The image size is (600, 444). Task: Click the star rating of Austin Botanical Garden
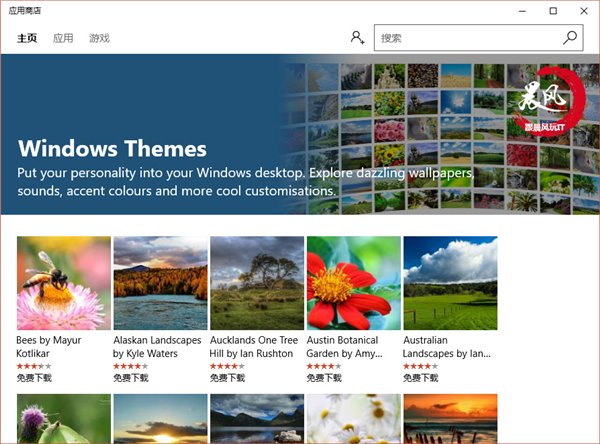pos(324,366)
